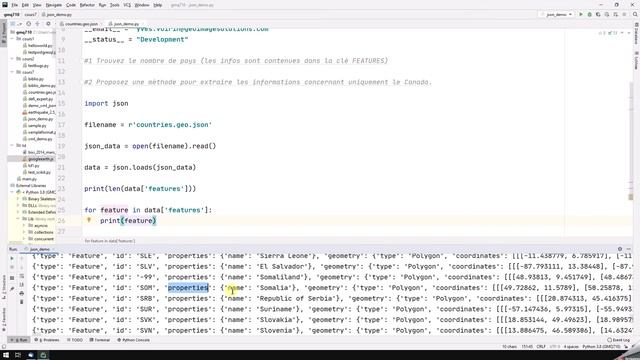This screenshot has width=640, height=360.
Task: Expand the collections folder
Action: coord(24,232)
